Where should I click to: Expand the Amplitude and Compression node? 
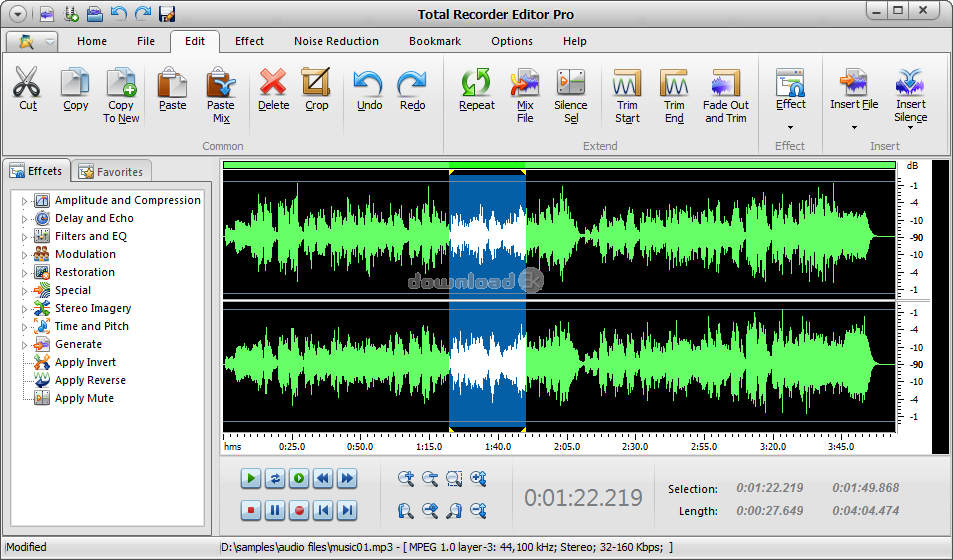pyautogui.click(x=24, y=201)
